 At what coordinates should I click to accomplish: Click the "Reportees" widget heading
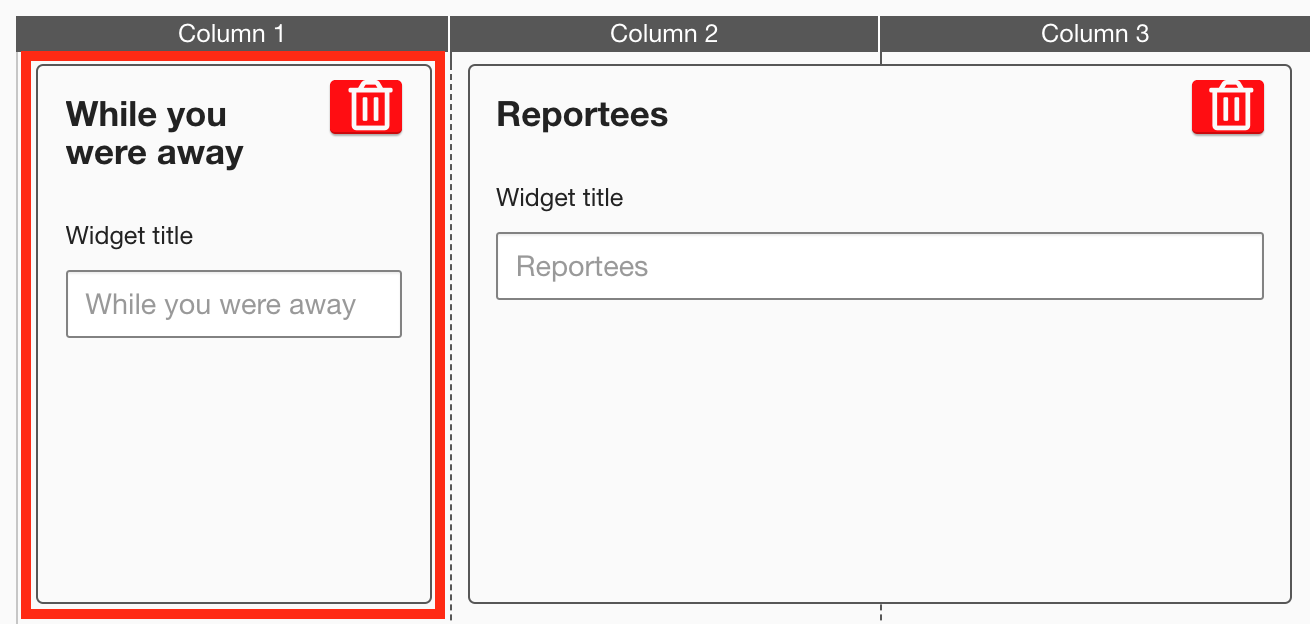(x=582, y=115)
